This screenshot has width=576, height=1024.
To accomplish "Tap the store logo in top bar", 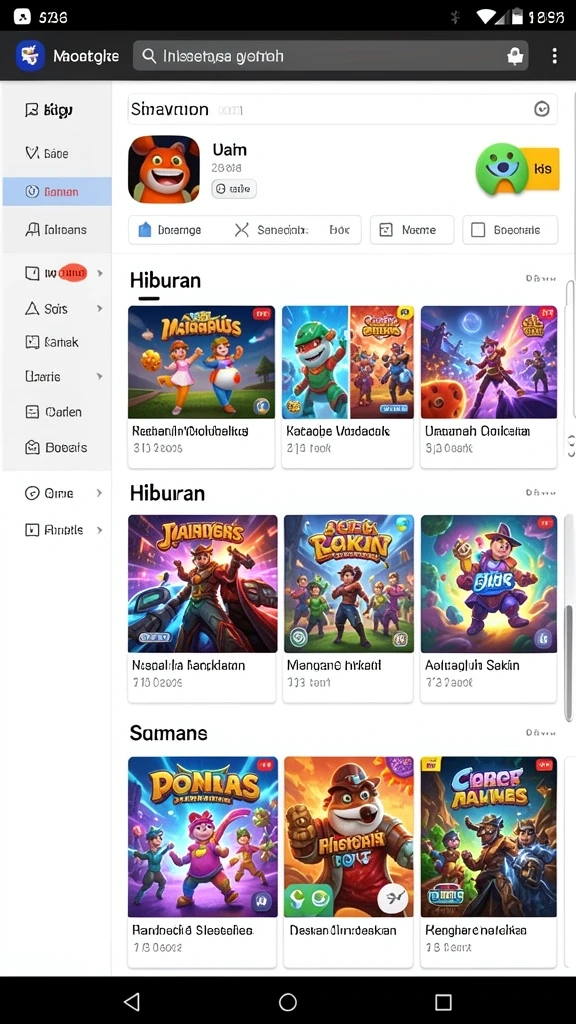I will point(29,56).
